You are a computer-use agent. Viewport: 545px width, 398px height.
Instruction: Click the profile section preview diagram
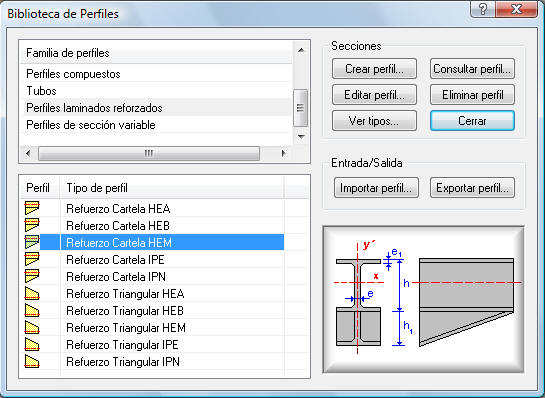423,299
